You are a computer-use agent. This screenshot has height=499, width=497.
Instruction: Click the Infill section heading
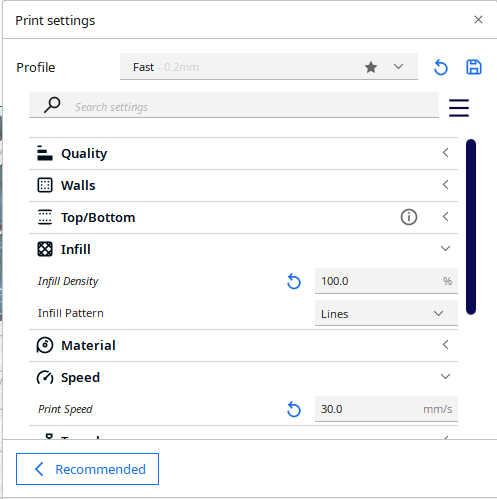point(76,249)
